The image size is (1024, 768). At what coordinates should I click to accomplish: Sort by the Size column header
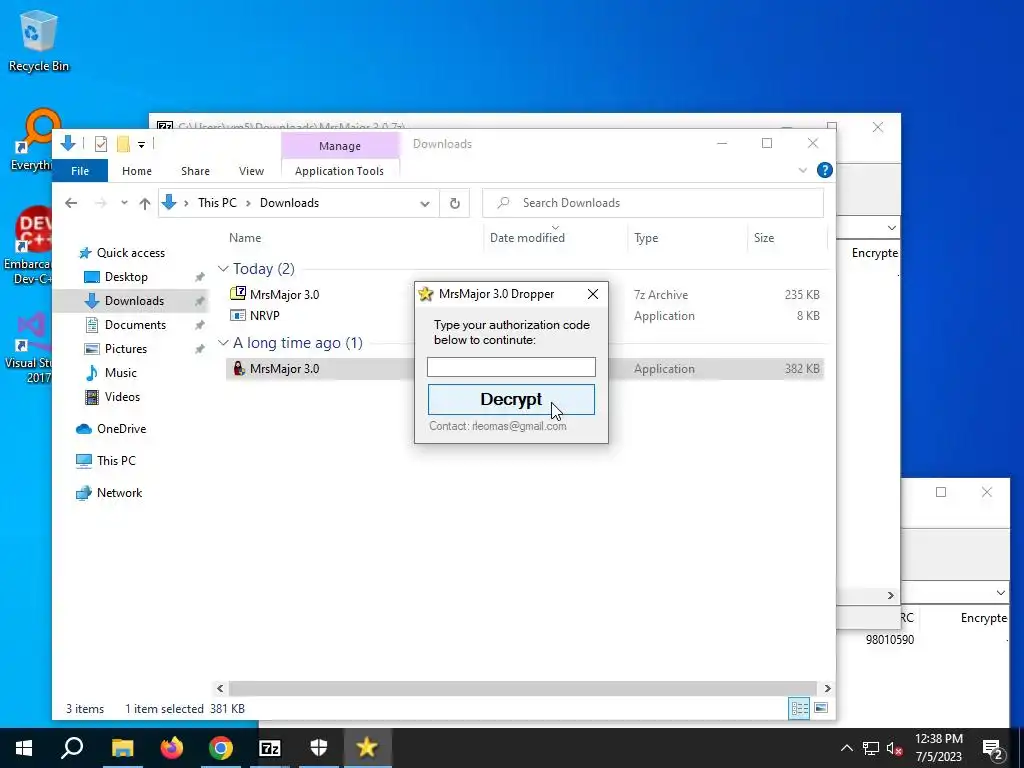tap(764, 238)
